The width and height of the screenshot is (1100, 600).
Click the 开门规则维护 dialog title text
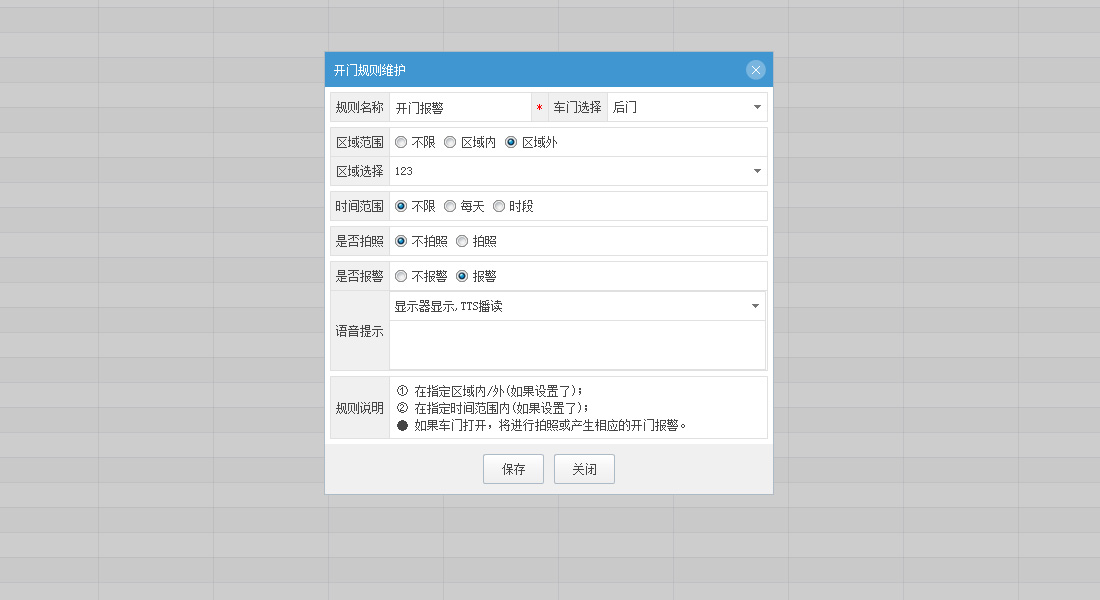pos(370,70)
